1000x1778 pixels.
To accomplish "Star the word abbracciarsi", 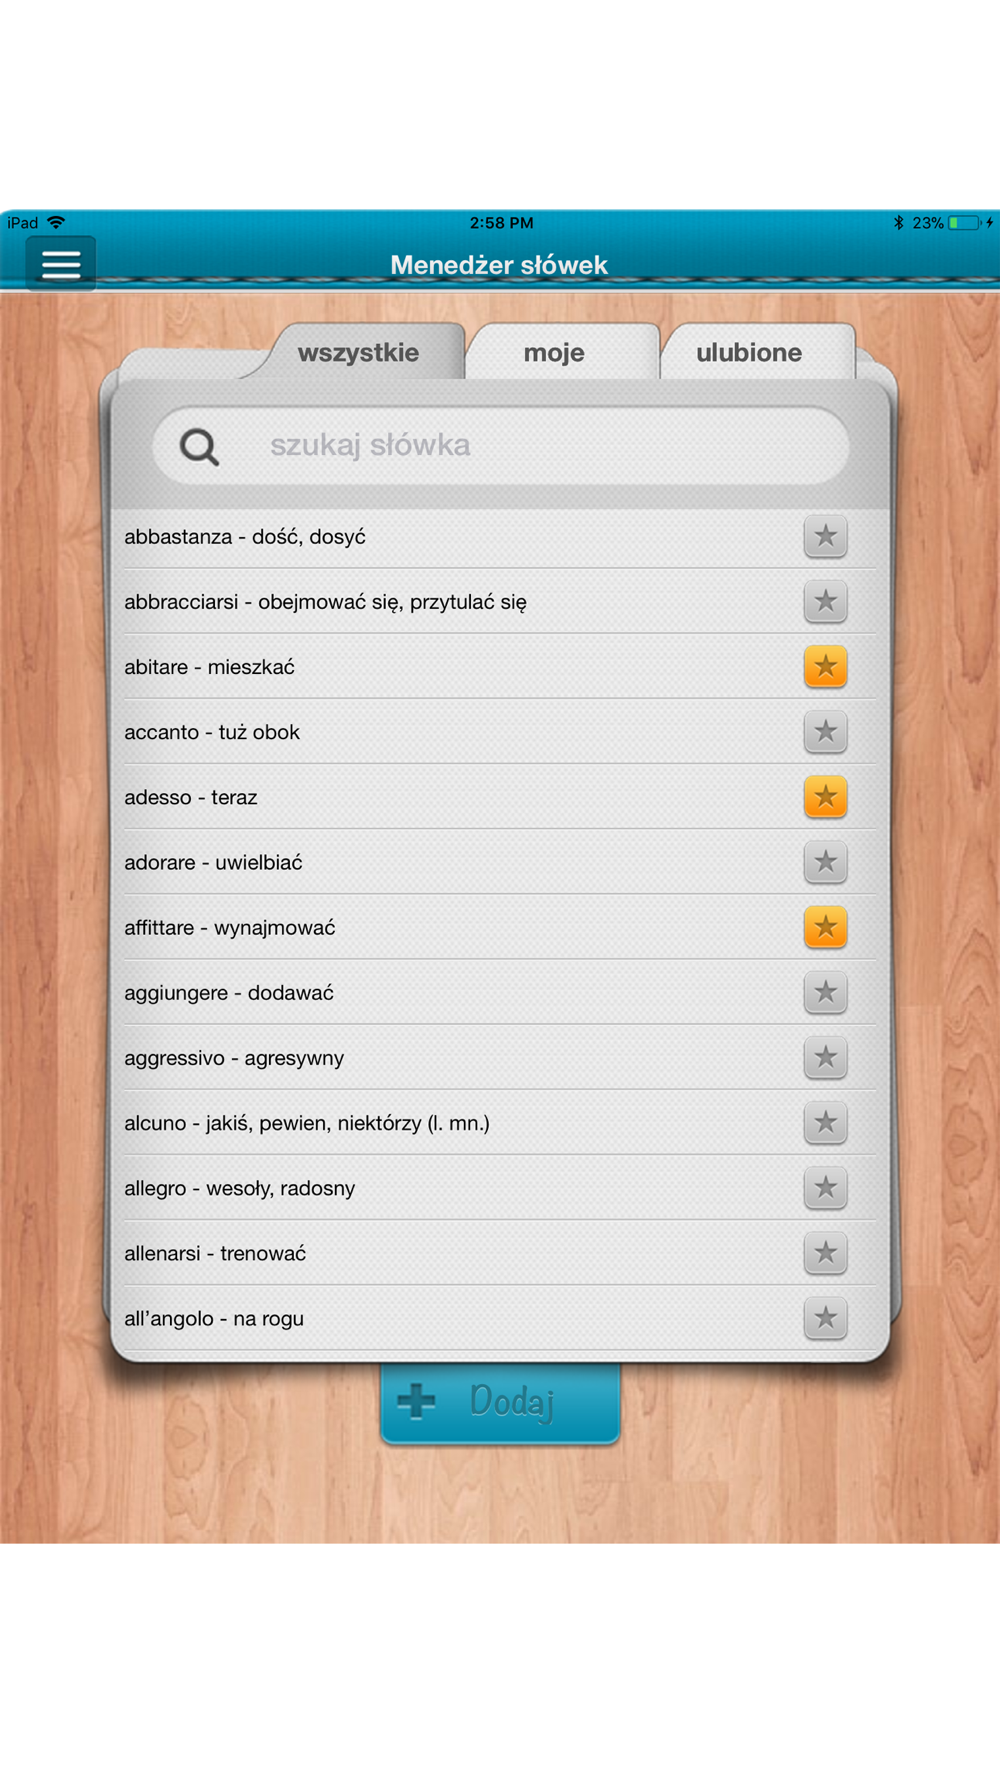I will point(825,602).
